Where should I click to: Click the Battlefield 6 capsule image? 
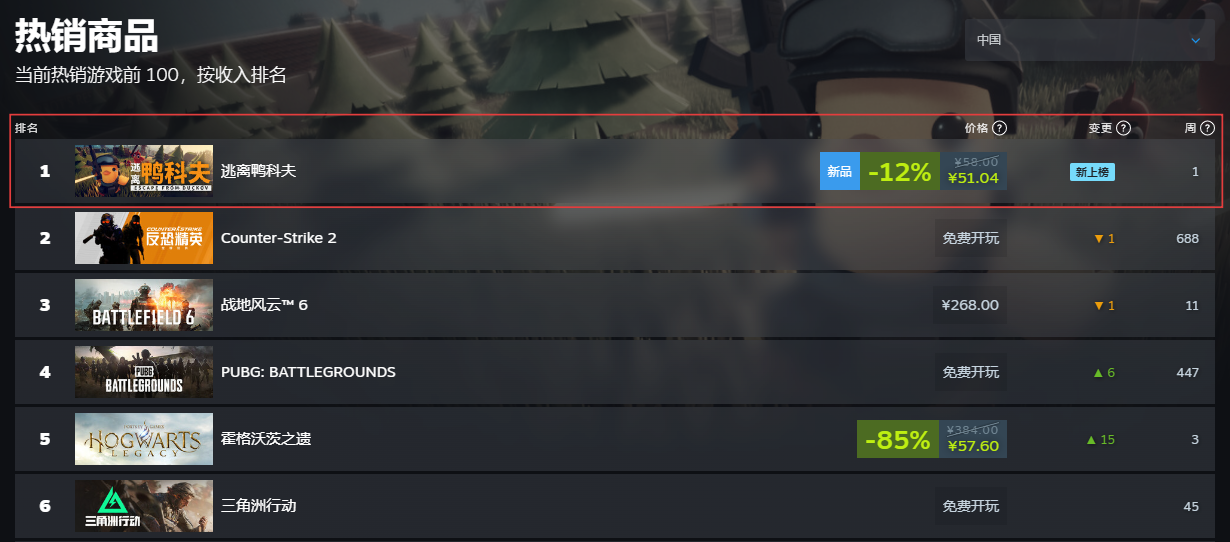click(144, 305)
